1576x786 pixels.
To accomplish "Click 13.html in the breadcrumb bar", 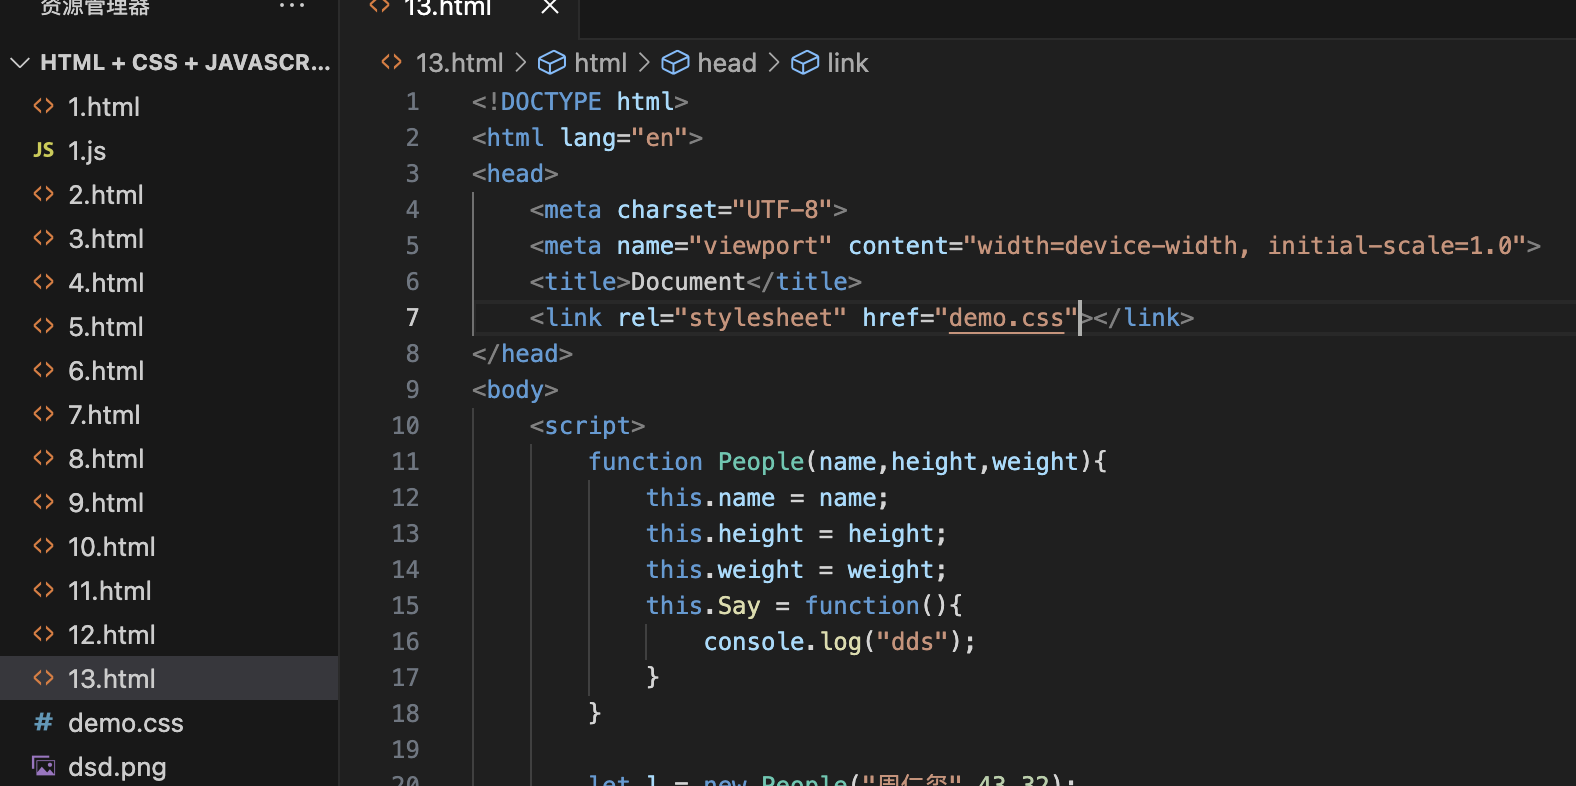I will pyautogui.click(x=459, y=63).
